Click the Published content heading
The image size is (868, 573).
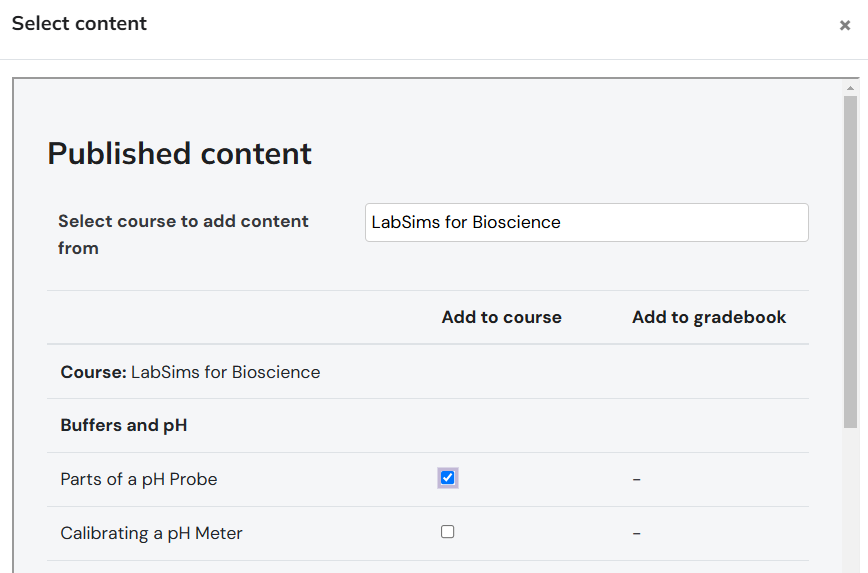coord(180,153)
